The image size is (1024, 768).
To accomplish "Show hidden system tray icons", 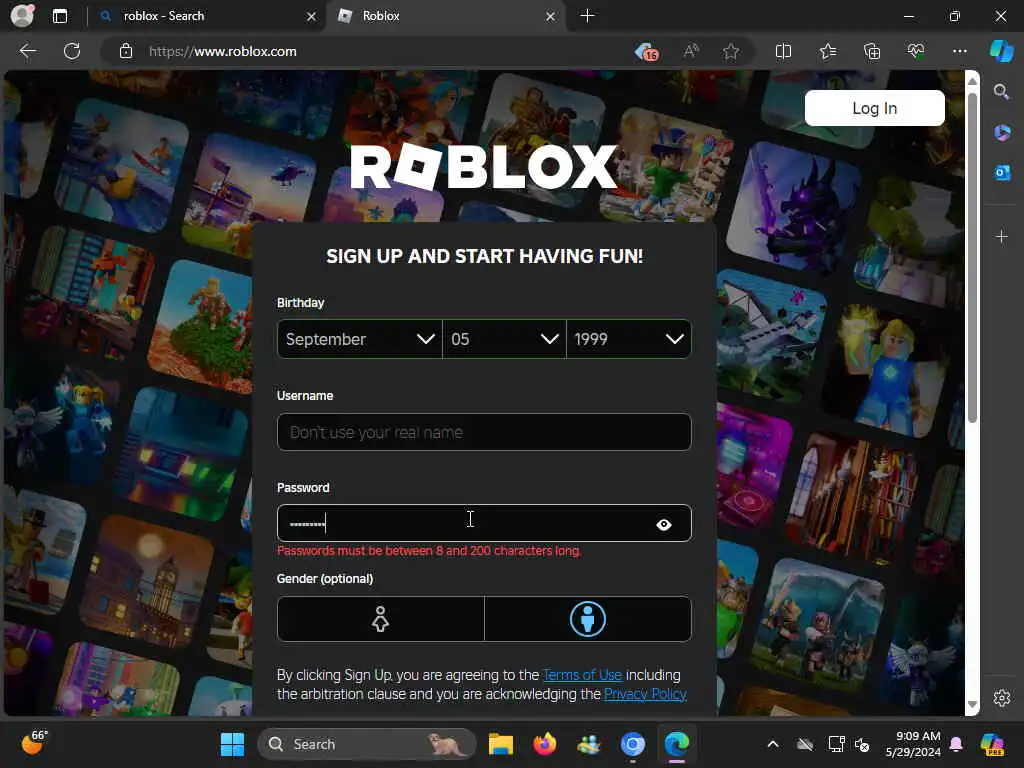I will [773, 744].
